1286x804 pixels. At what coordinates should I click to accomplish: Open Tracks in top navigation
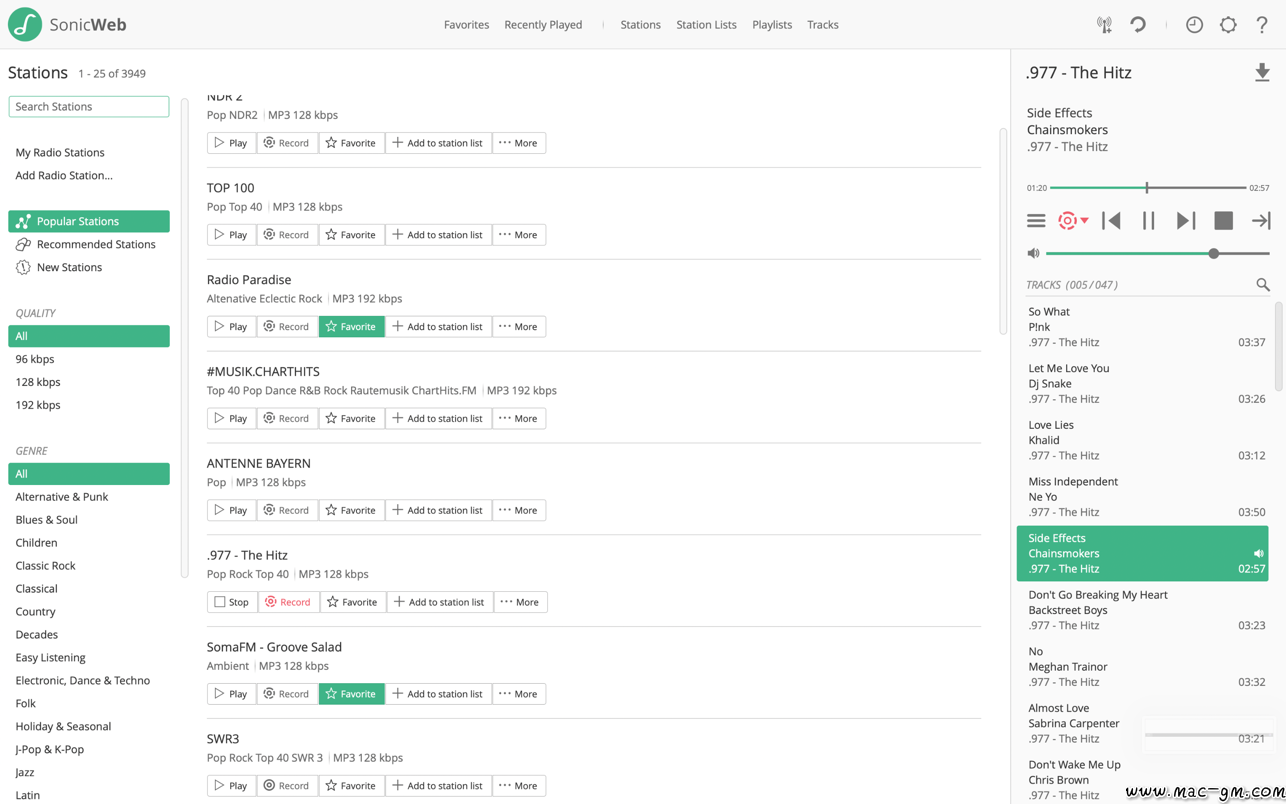tap(823, 25)
